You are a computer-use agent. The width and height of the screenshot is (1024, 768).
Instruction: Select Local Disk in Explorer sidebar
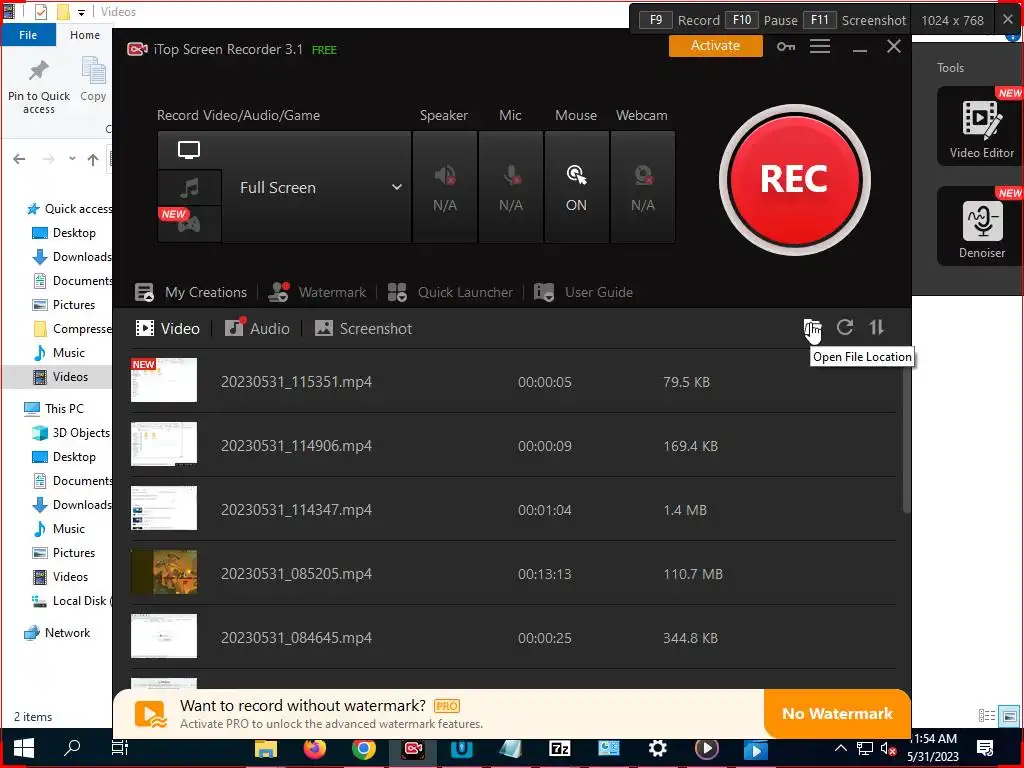pyautogui.click(x=72, y=601)
